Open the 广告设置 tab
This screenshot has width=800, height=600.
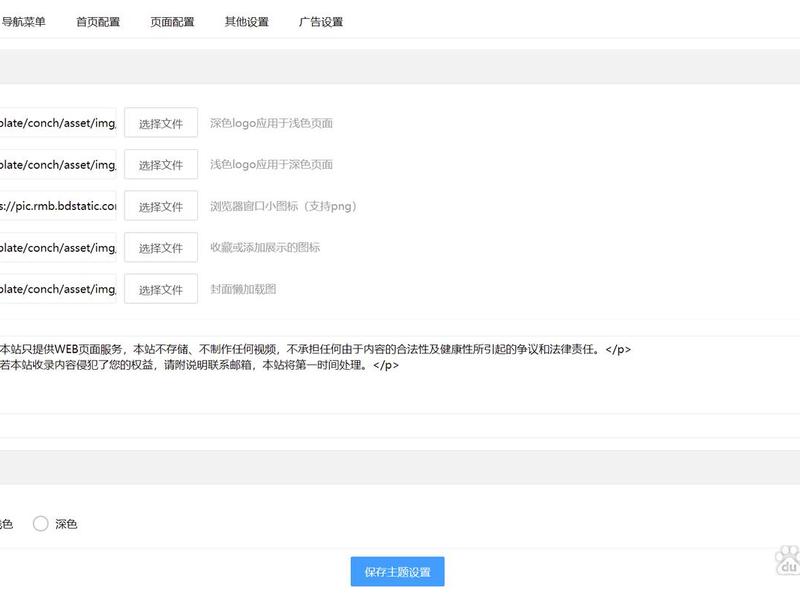coord(321,22)
